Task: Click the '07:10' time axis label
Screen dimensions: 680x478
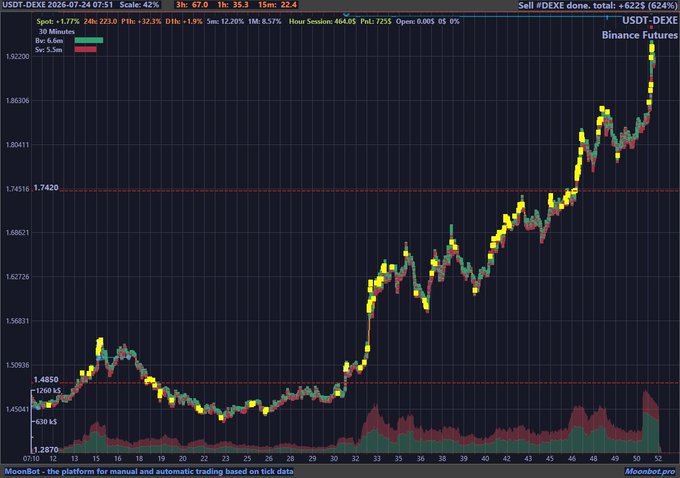Action: tap(31, 458)
